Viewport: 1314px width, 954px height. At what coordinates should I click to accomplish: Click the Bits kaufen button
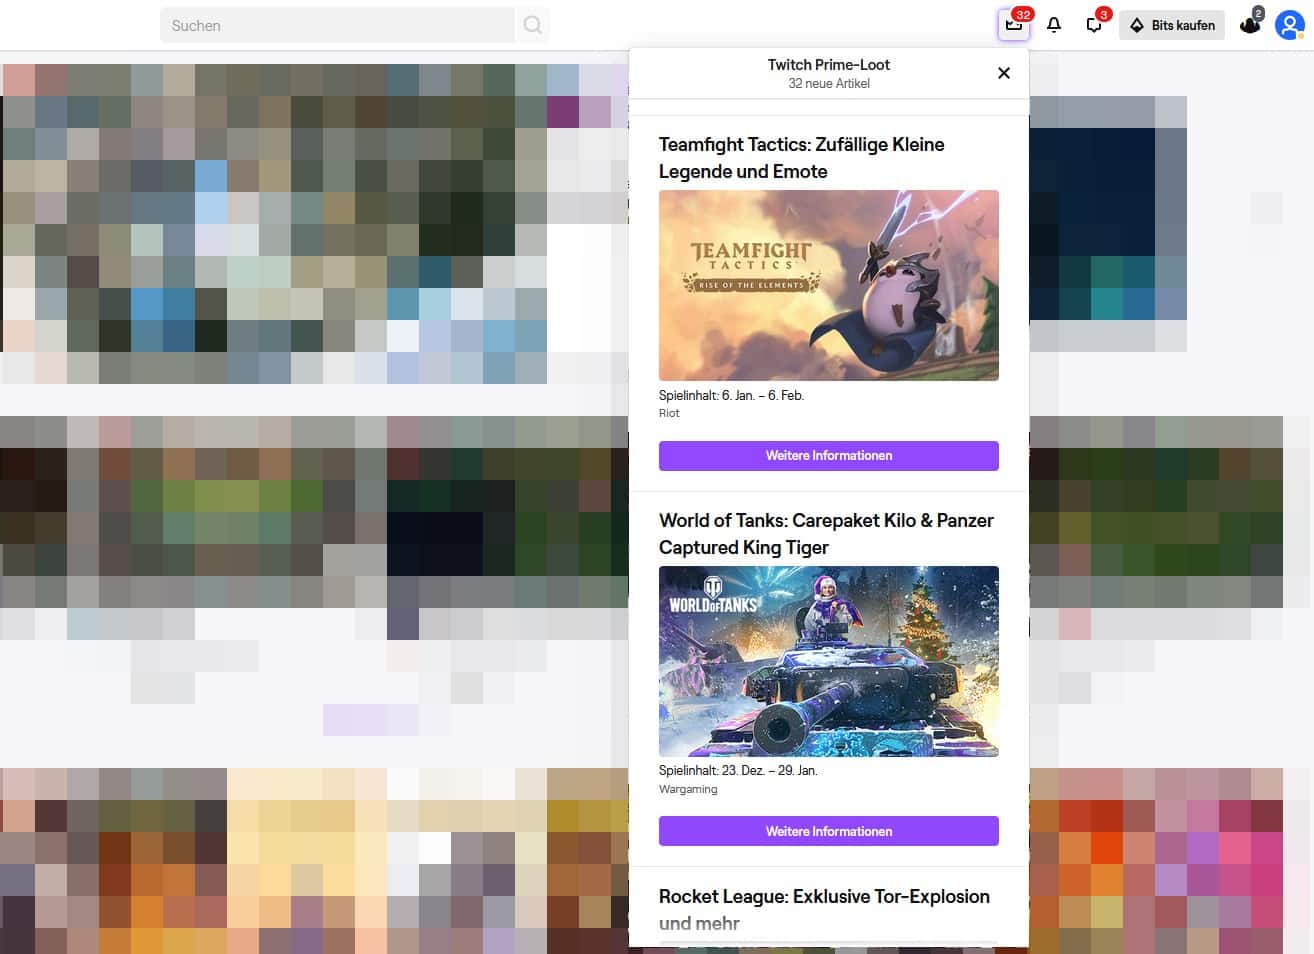pyautogui.click(x=1171, y=24)
